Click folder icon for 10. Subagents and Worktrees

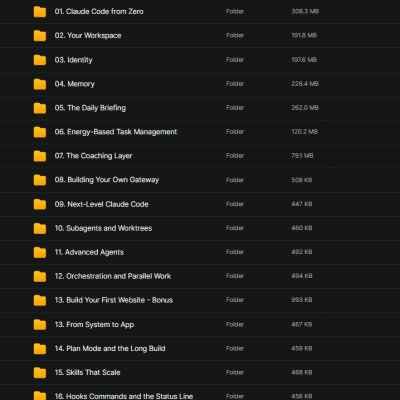(x=40, y=228)
